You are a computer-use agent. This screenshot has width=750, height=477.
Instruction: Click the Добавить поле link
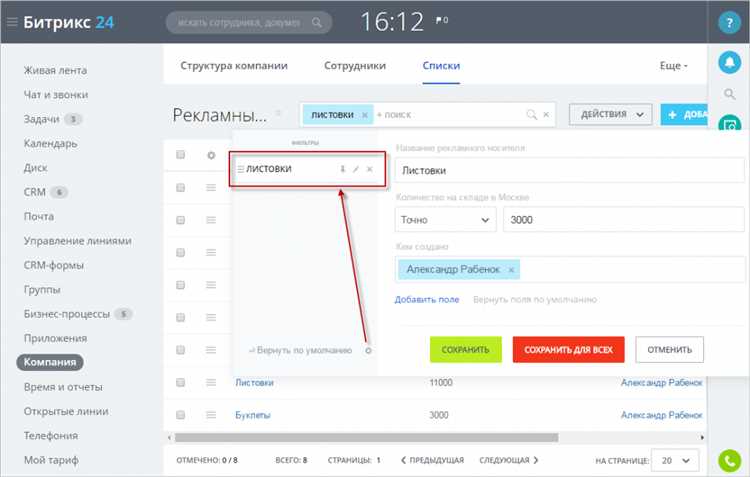coord(427,300)
